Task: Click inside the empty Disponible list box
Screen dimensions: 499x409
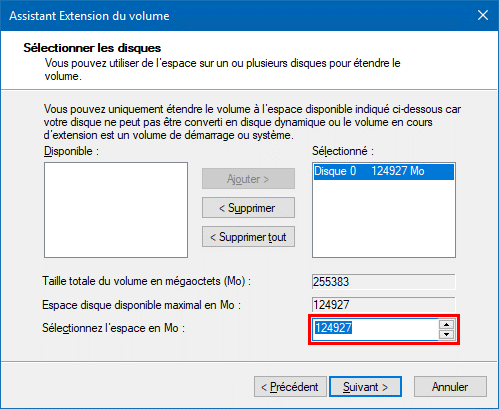Action: coord(116,210)
